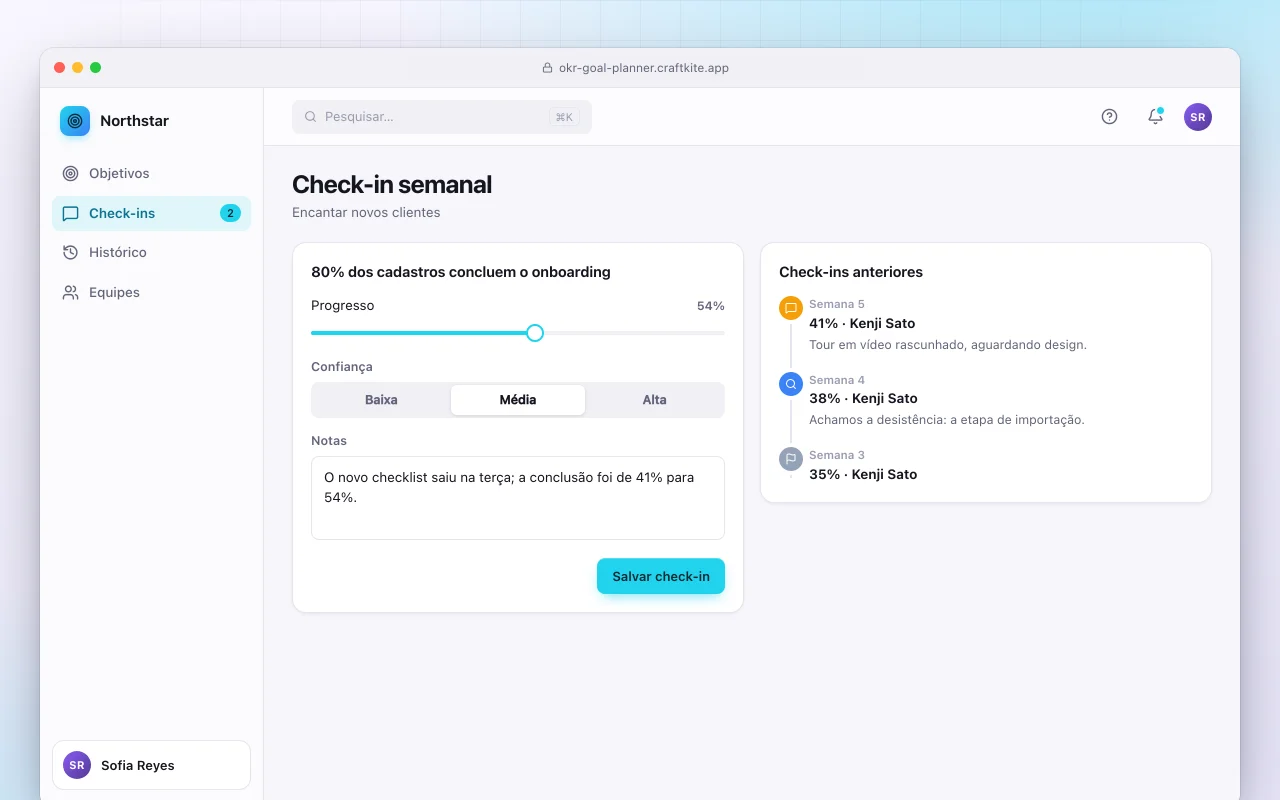Click the ⌘K shortcut hint
The width and height of the screenshot is (1280, 800).
[564, 117]
